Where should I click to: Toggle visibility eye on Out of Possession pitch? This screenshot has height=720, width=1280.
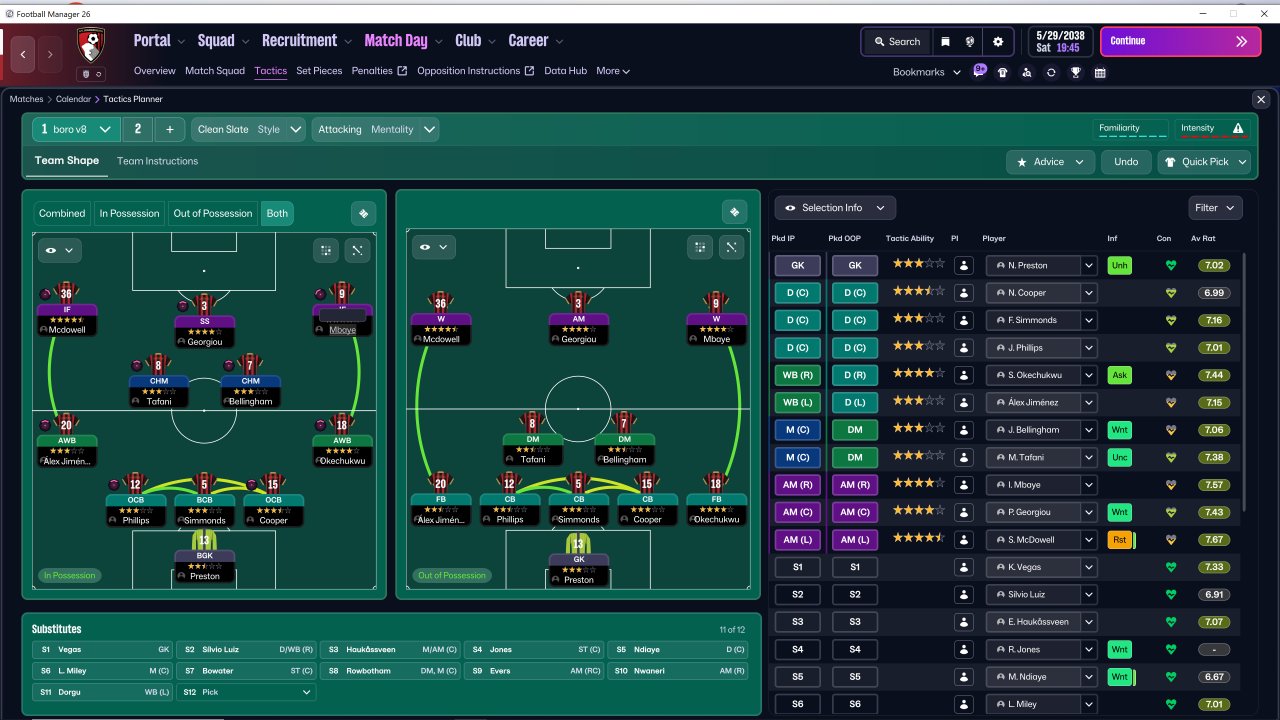pyautogui.click(x=433, y=247)
